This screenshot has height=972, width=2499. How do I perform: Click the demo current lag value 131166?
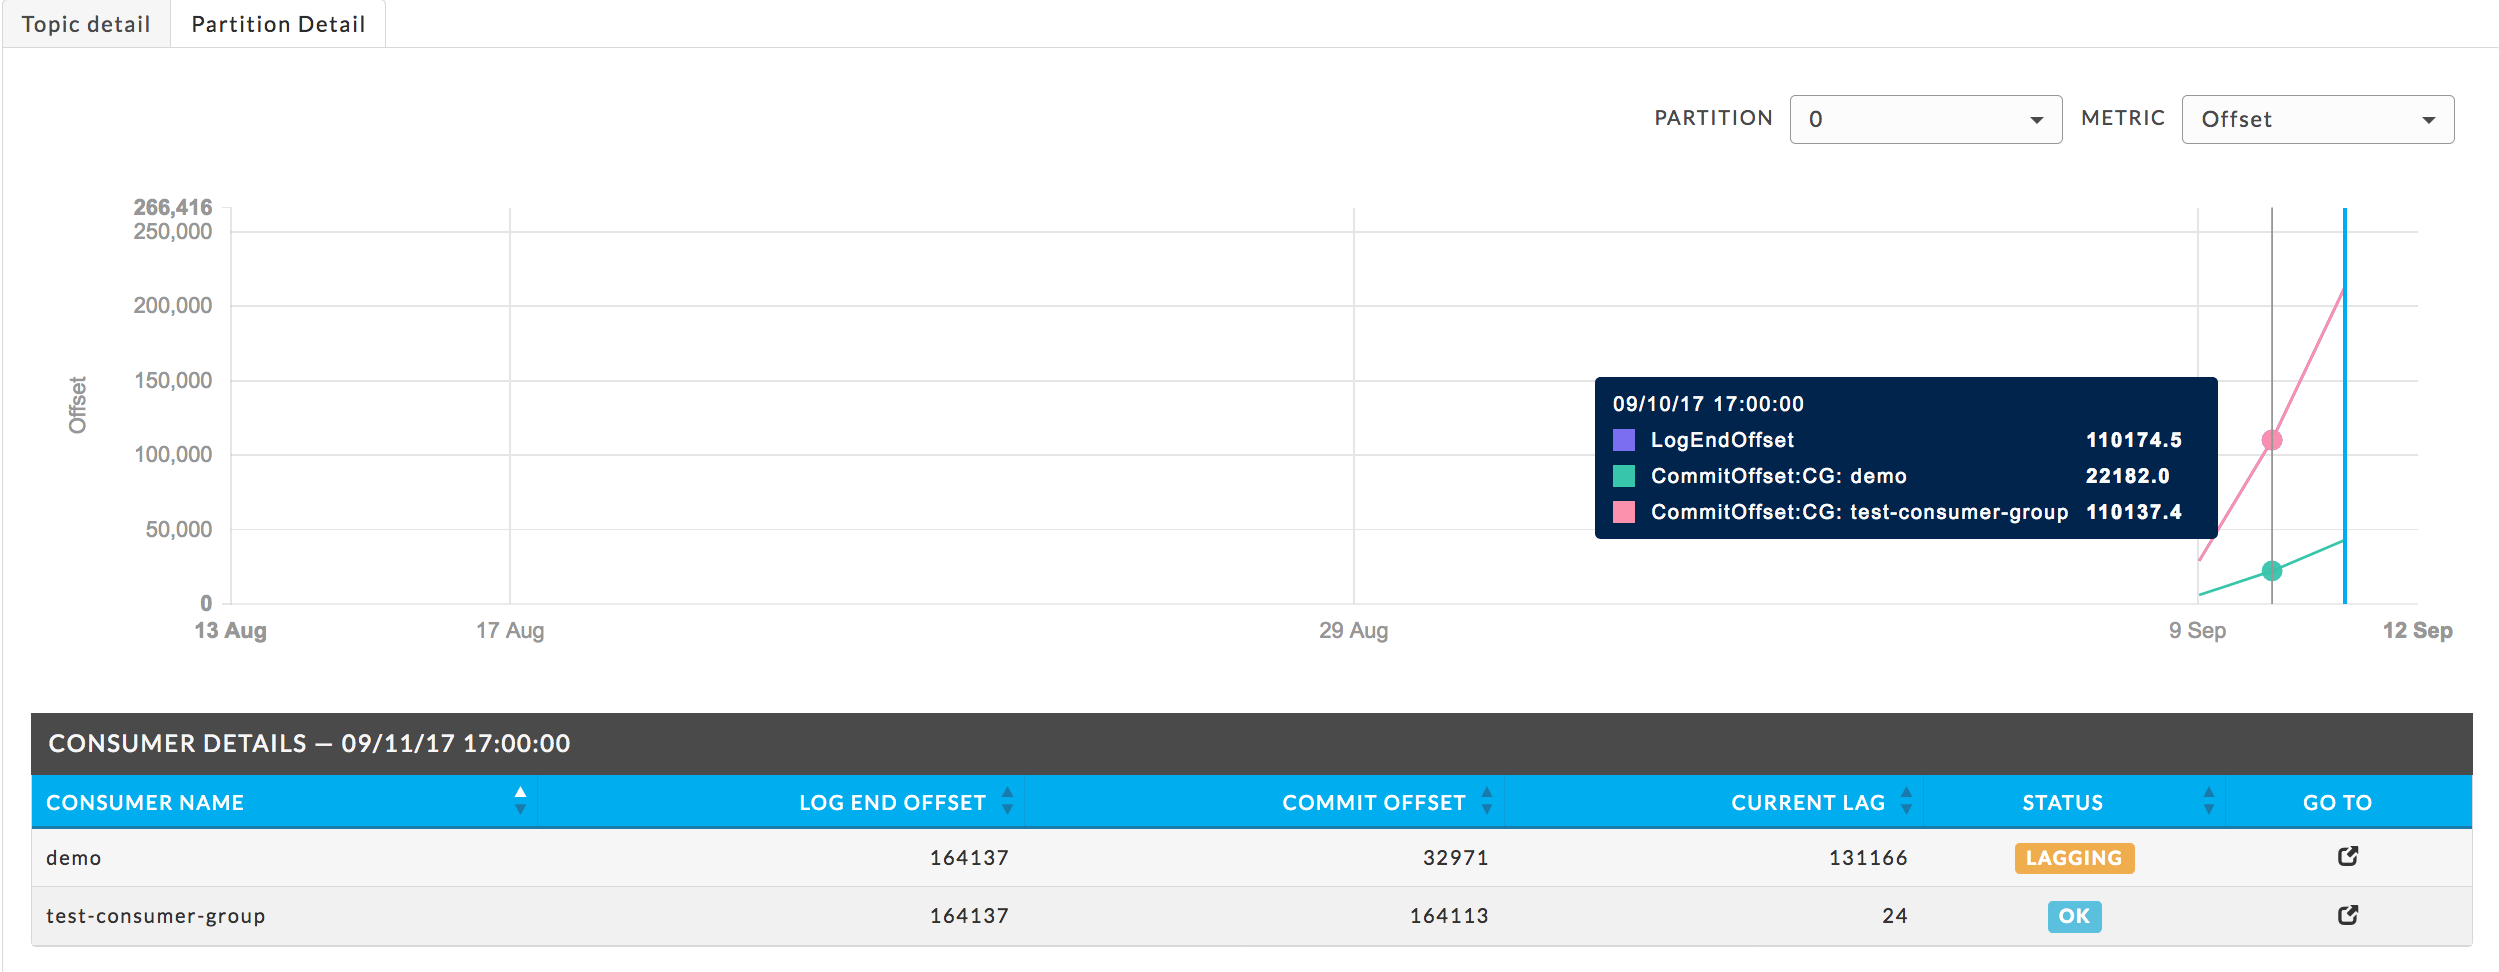(x=1868, y=858)
